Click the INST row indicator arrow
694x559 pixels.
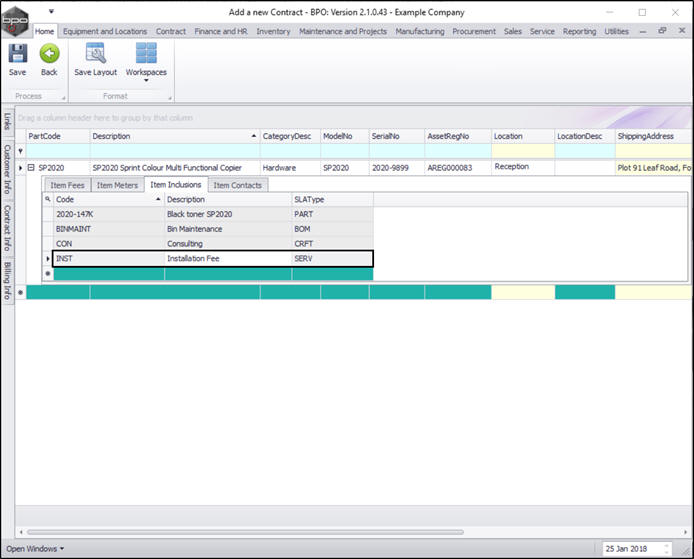[x=48, y=258]
